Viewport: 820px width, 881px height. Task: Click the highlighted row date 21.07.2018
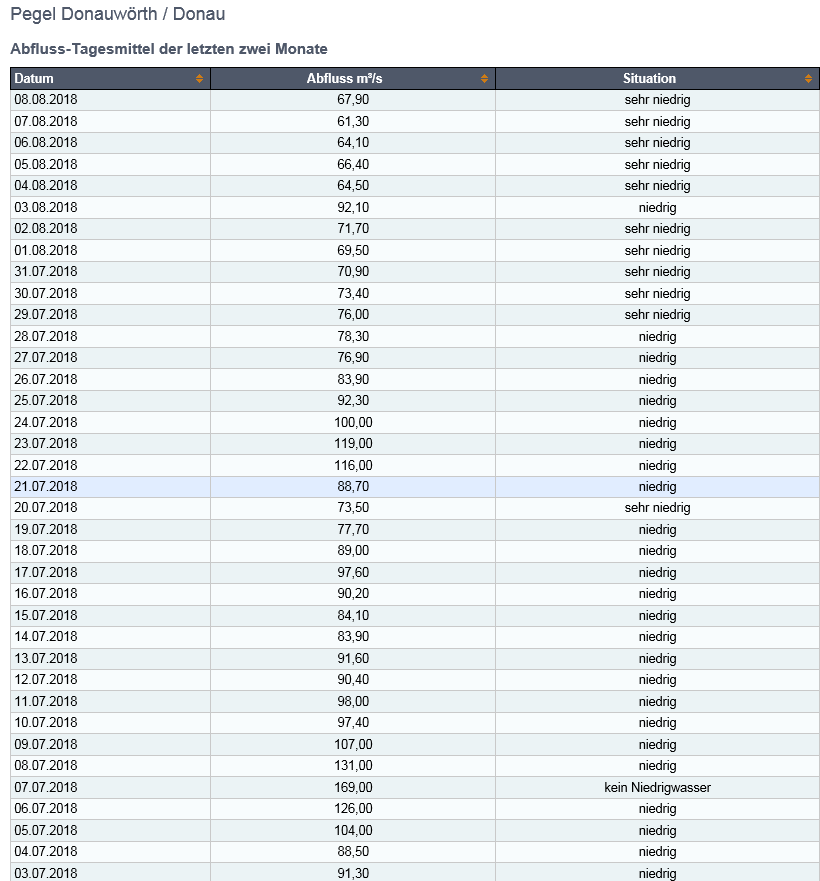coord(45,487)
